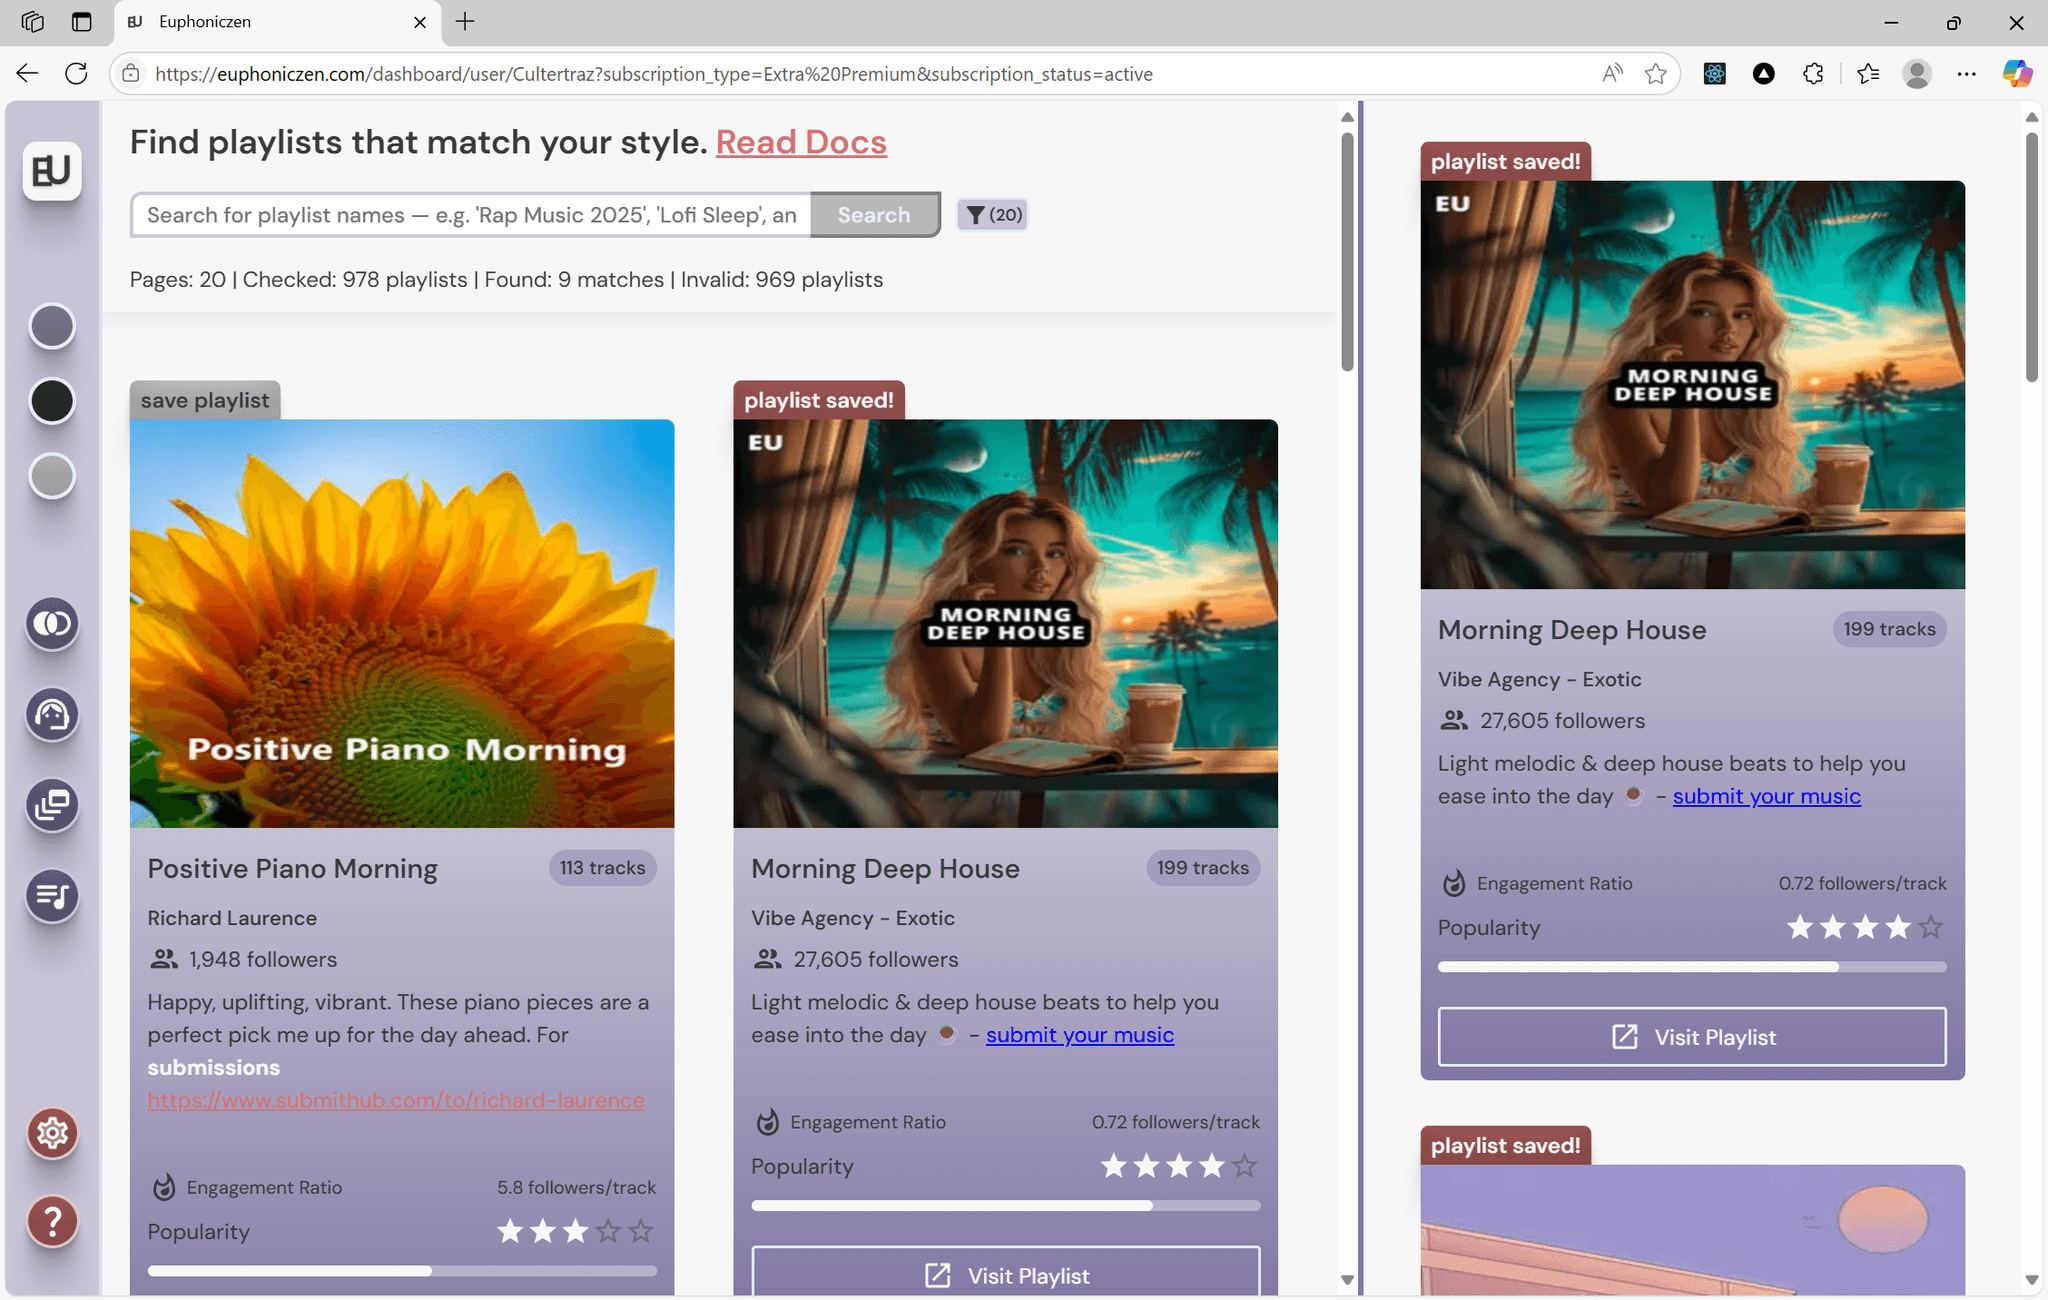Add page to favorites star
The width and height of the screenshot is (2048, 1300).
tap(1656, 73)
